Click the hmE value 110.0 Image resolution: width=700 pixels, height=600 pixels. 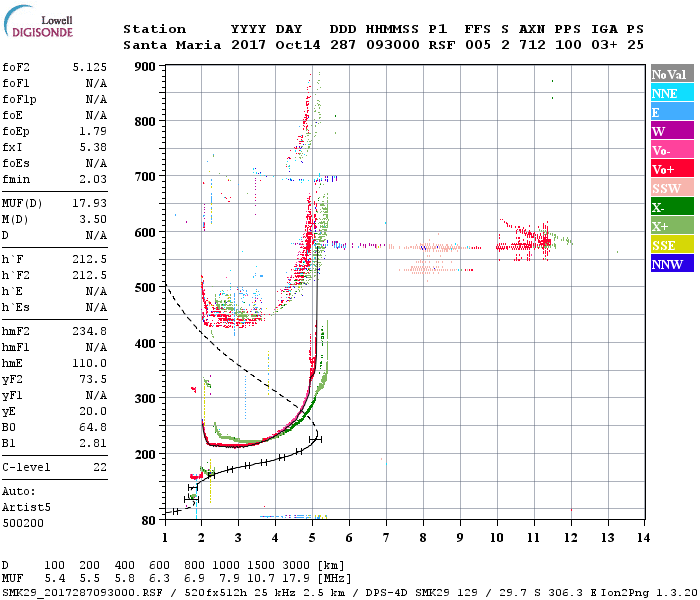coord(89,363)
